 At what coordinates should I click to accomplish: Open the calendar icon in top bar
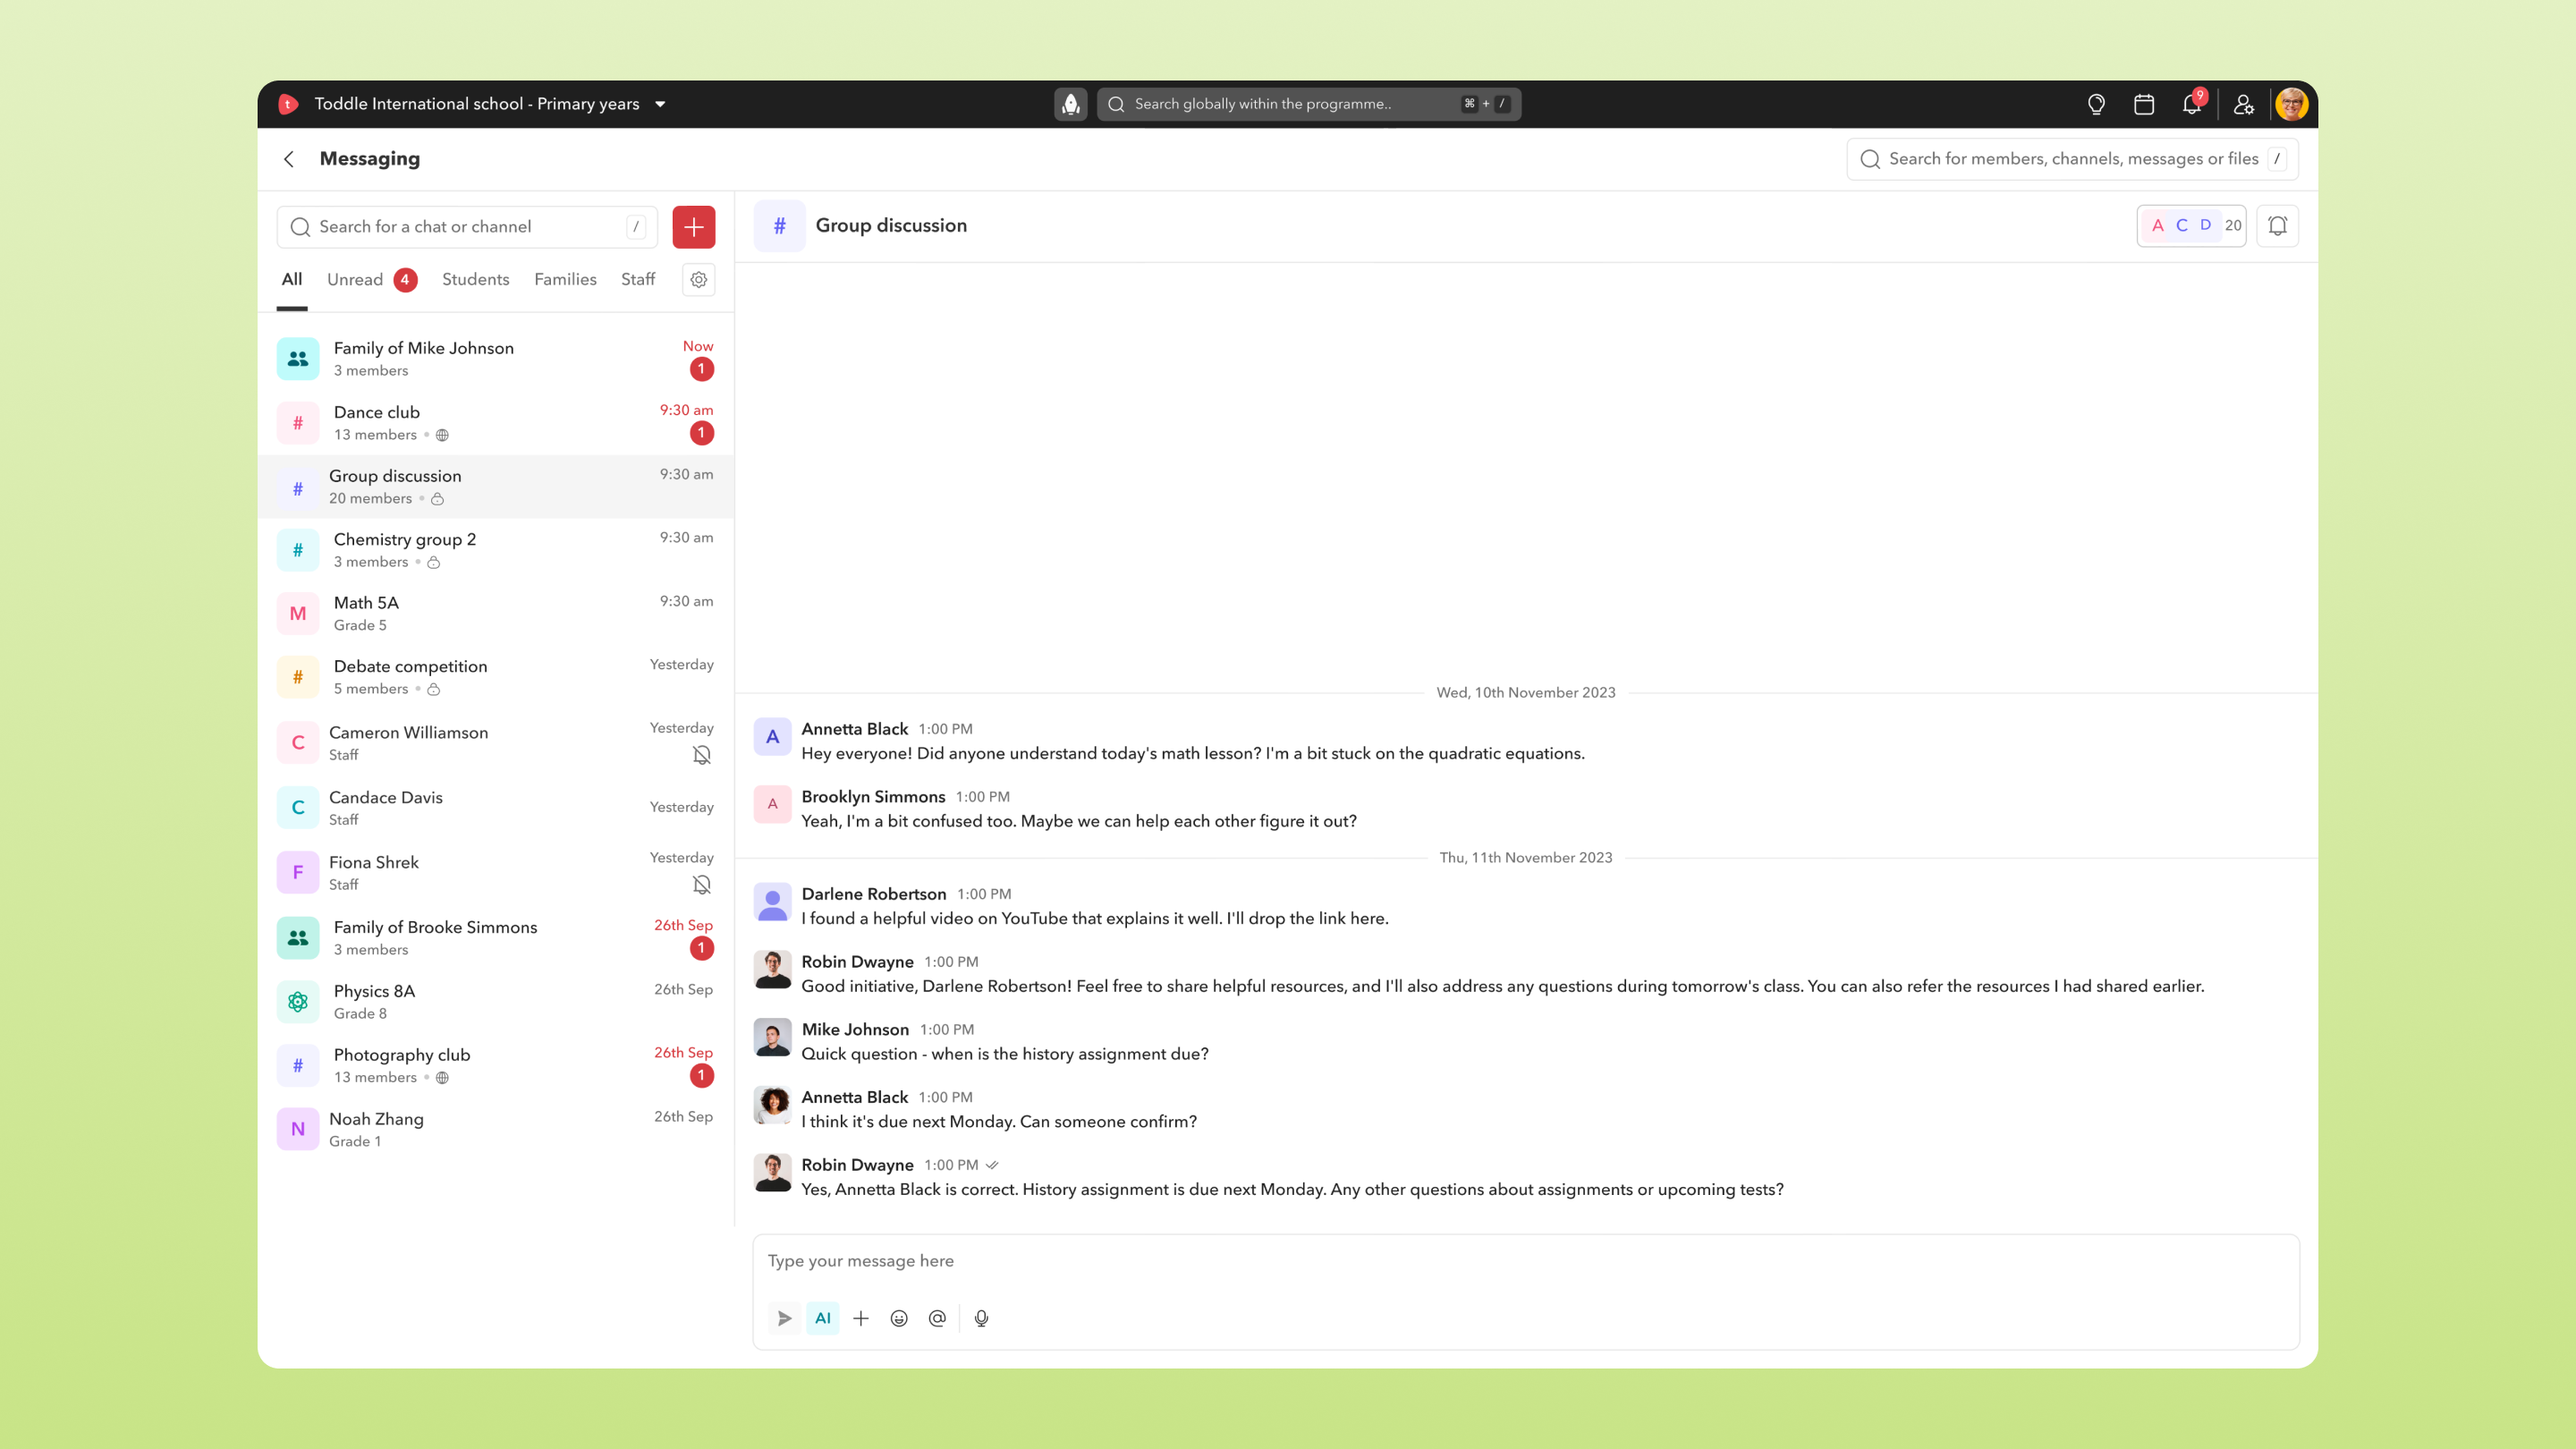[x=2143, y=104]
